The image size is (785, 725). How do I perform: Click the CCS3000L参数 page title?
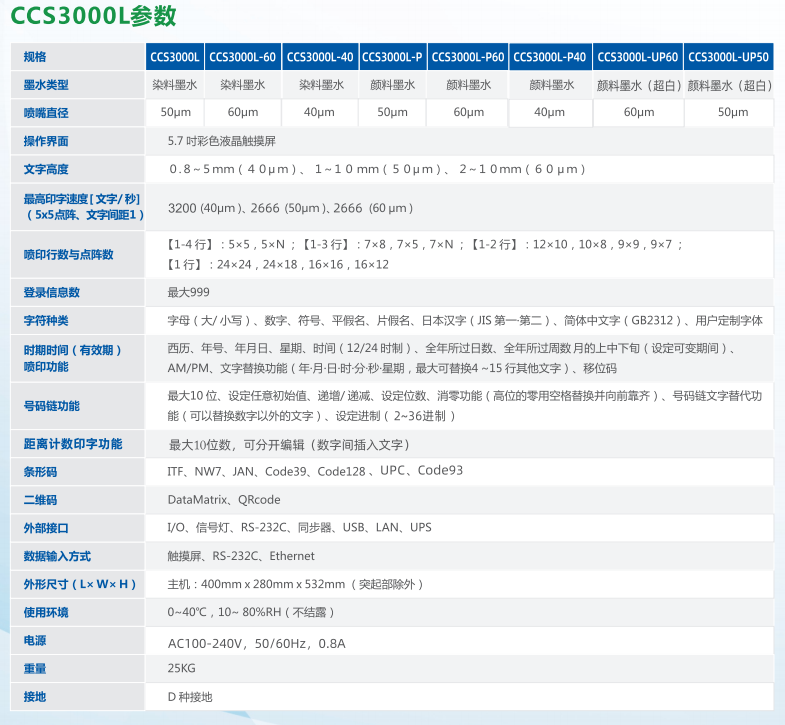(93, 17)
